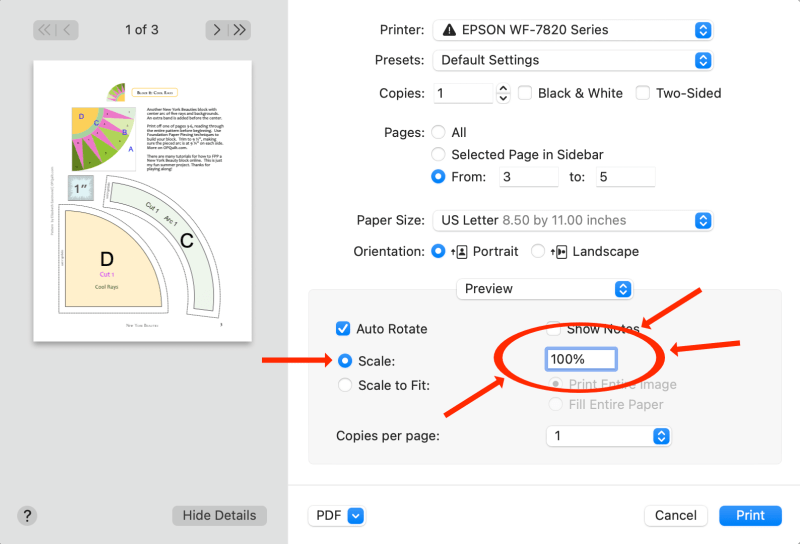
Task: Enable the Black & White checkbox
Action: [525, 93]
